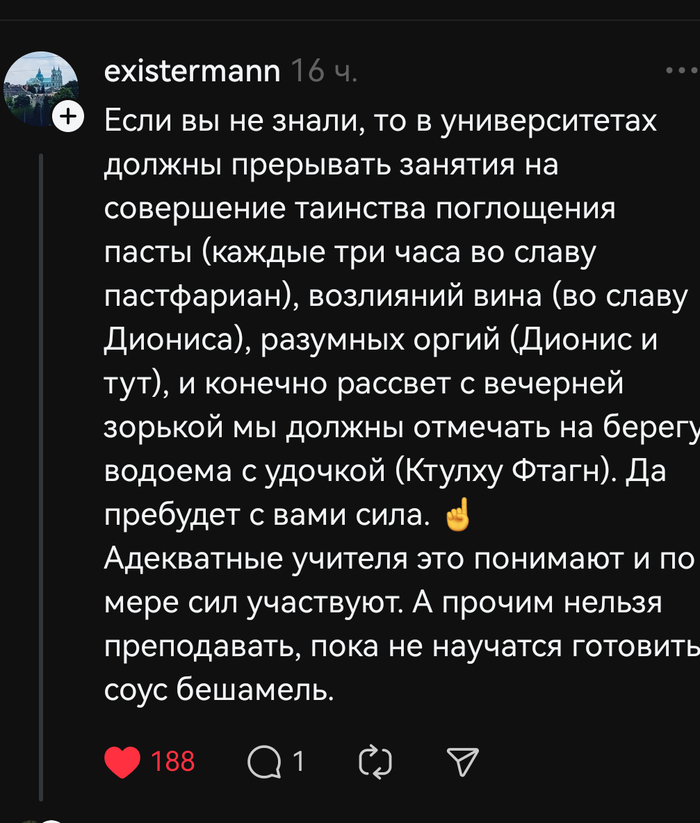The image size is (700, 823).
Task: Click the pointing finger emoji in the post
Action: click(x=455, y=516)
